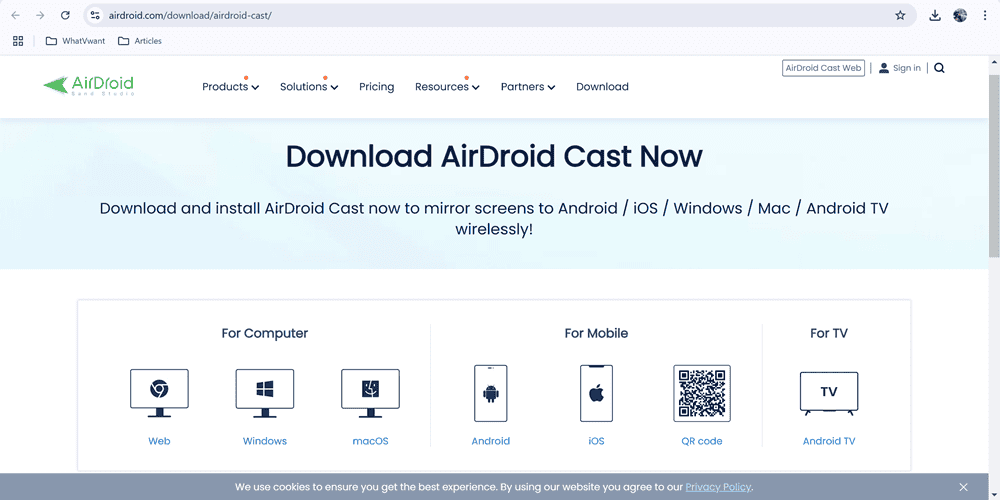1000x500 pixels.
Task: Click the Android text link under For Mobile
Action: tap(490, 441)
